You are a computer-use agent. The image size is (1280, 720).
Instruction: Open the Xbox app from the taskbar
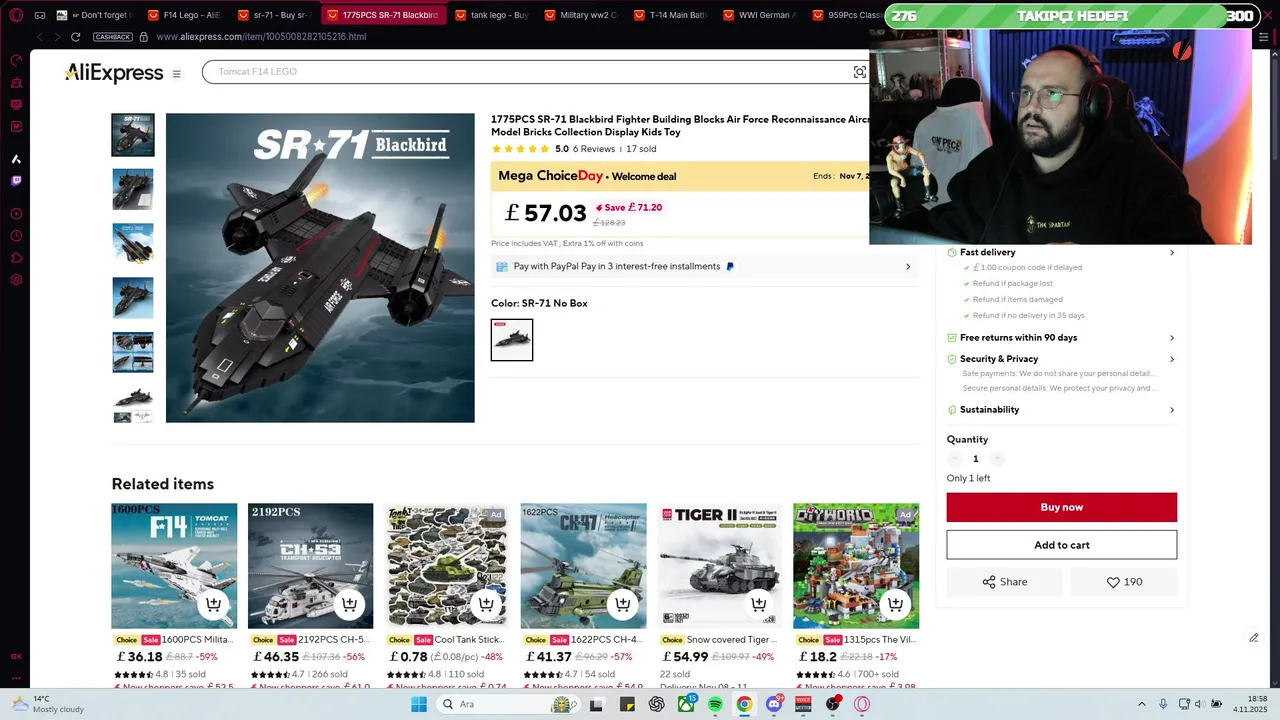tap(686, 705)
